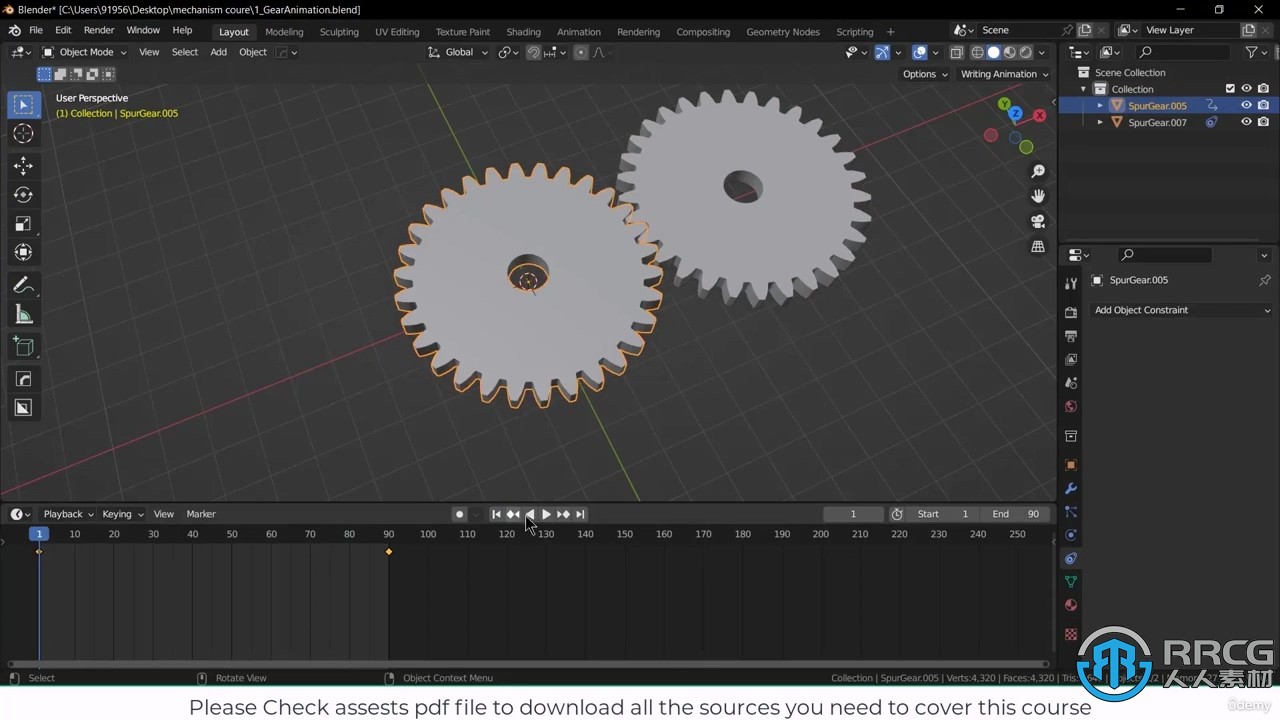
Task: Choose the Annotate tool
Action: 24,286
